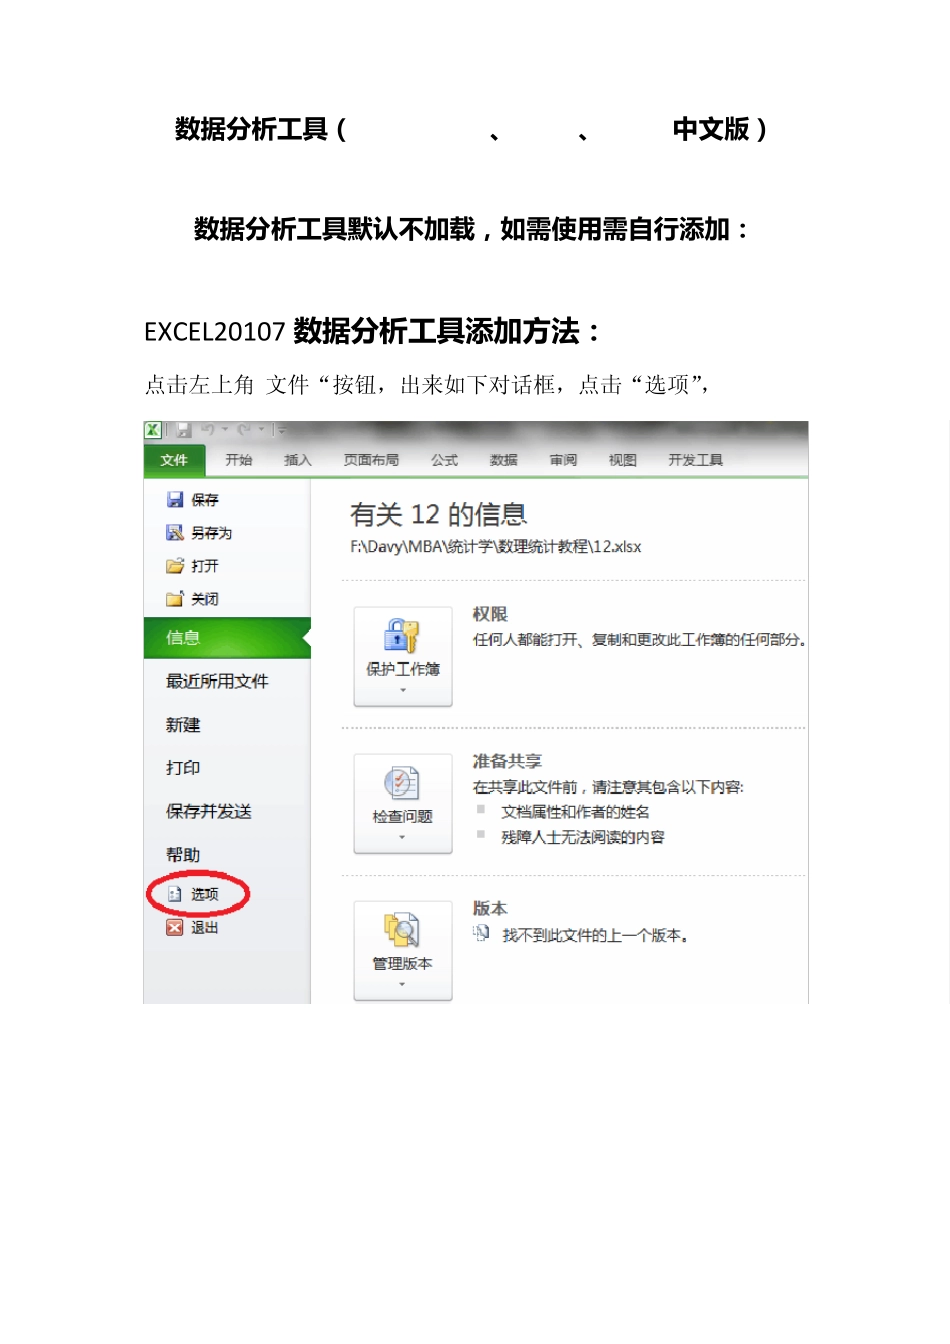Switch to the 数据 ribbon tab
This screenshot has height=1344, width=950.
pos(504,460)
